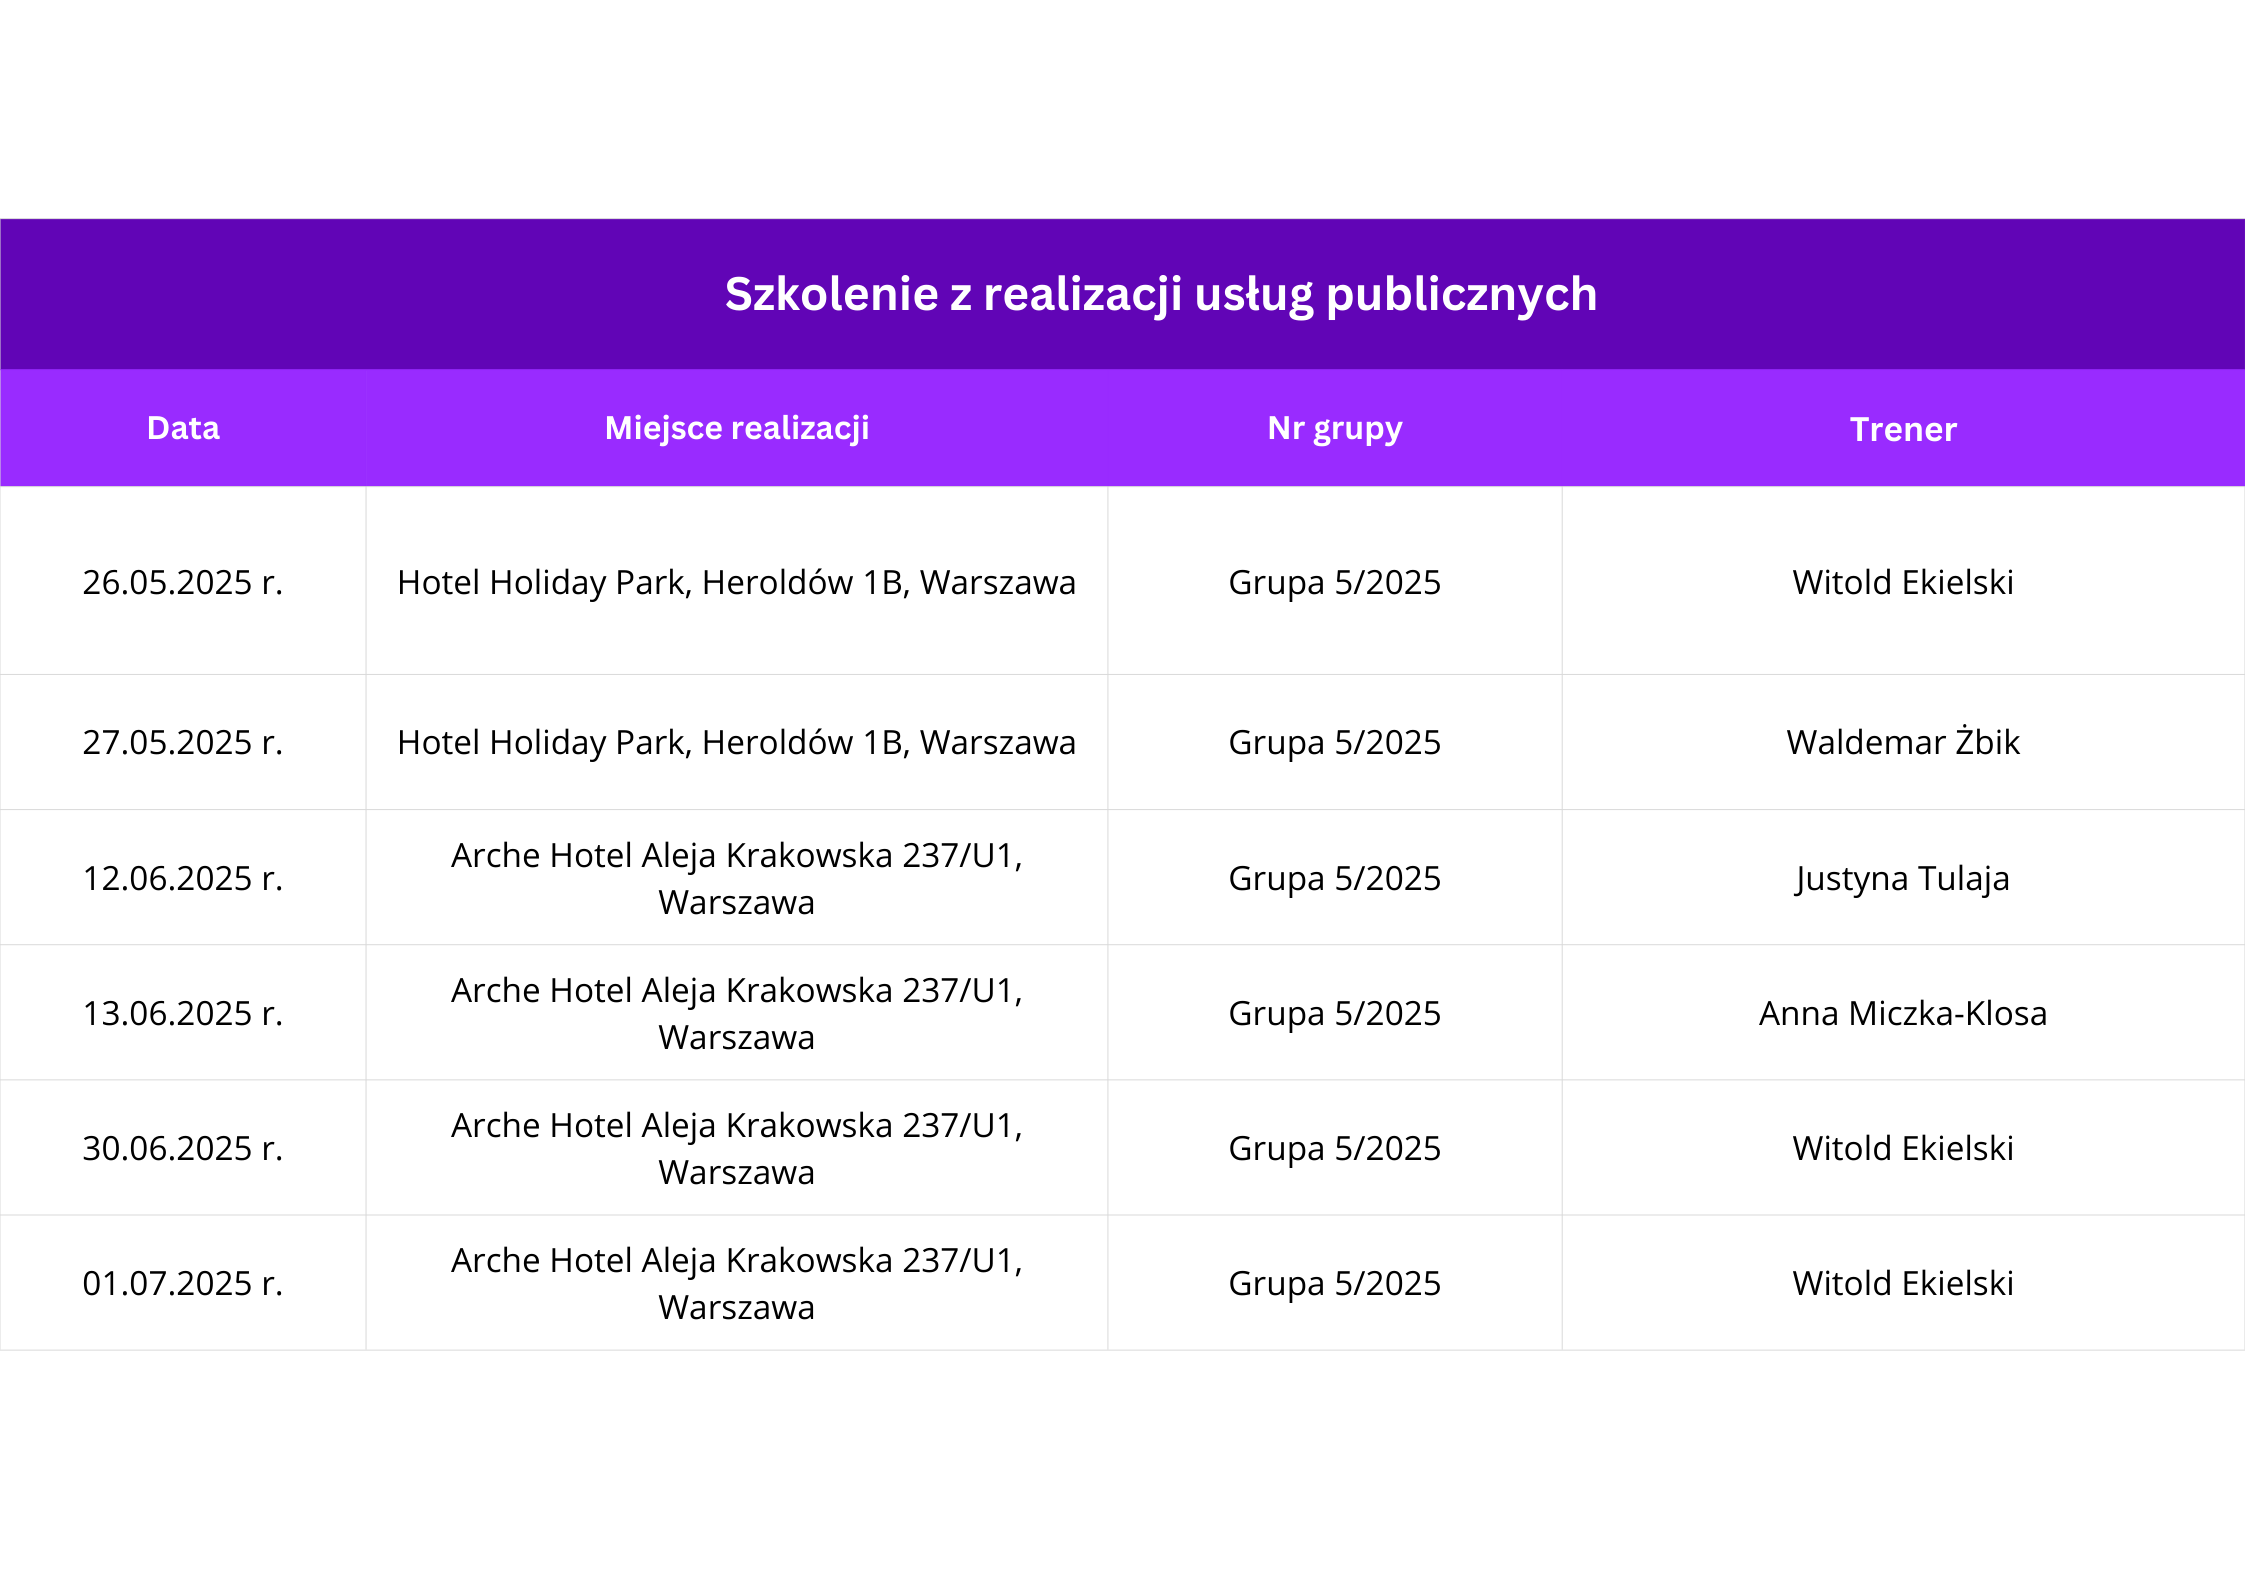The image size is (2245, 1587).
Task: Select trainer 'Witold Ekielski' in 30.06.2025 row
Action: click(1903, 1148)
